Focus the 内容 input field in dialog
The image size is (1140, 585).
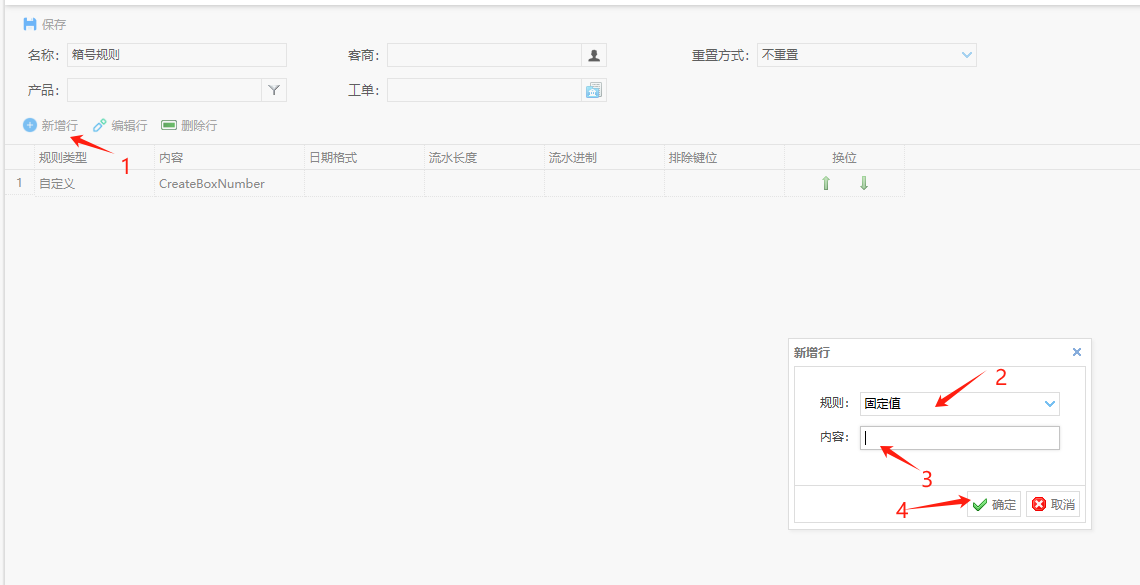tap(959, 438)
